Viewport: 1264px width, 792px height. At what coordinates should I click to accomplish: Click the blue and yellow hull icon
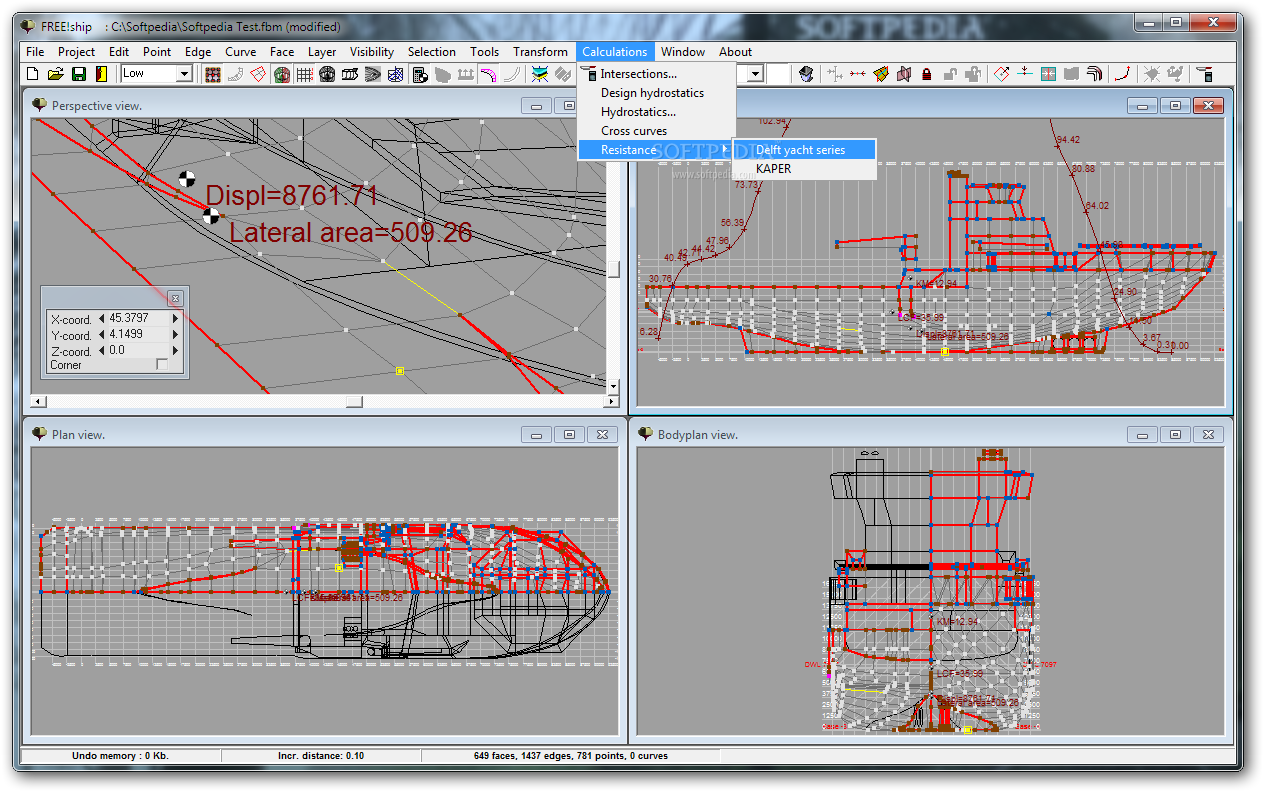[x=540, y=74]
